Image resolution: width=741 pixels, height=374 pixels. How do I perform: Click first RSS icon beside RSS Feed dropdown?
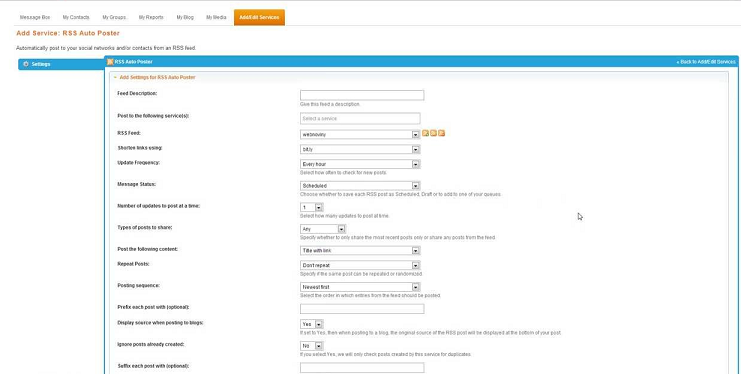click(425, 133)
